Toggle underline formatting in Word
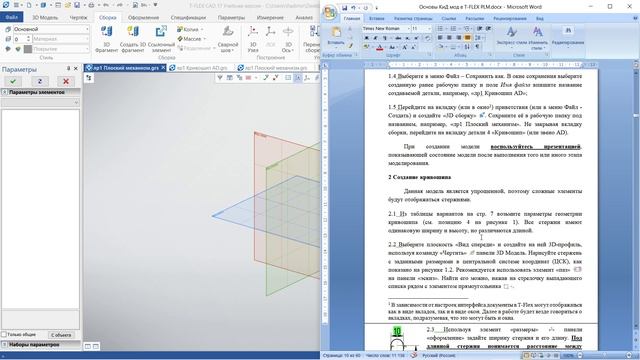This screenshot has height=360, width=640. point(384,38)
